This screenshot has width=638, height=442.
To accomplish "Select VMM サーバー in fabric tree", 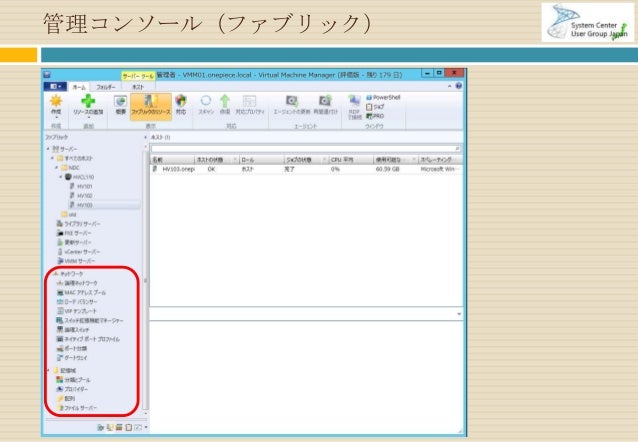I will [x=76, y=261].
